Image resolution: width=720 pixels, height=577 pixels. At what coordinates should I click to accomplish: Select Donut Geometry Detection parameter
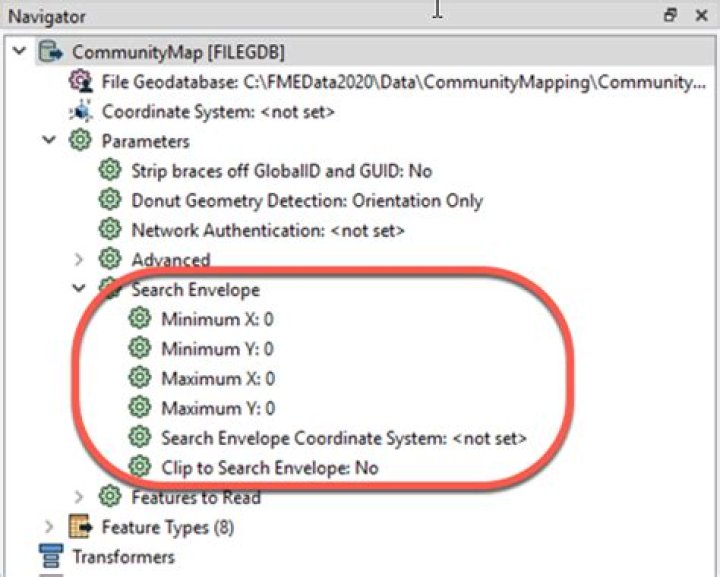coord(306,201)
